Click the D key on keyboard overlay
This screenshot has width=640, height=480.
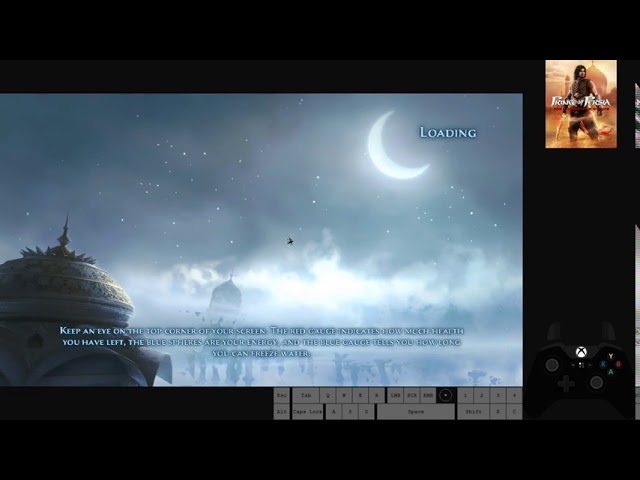[366, 411]
